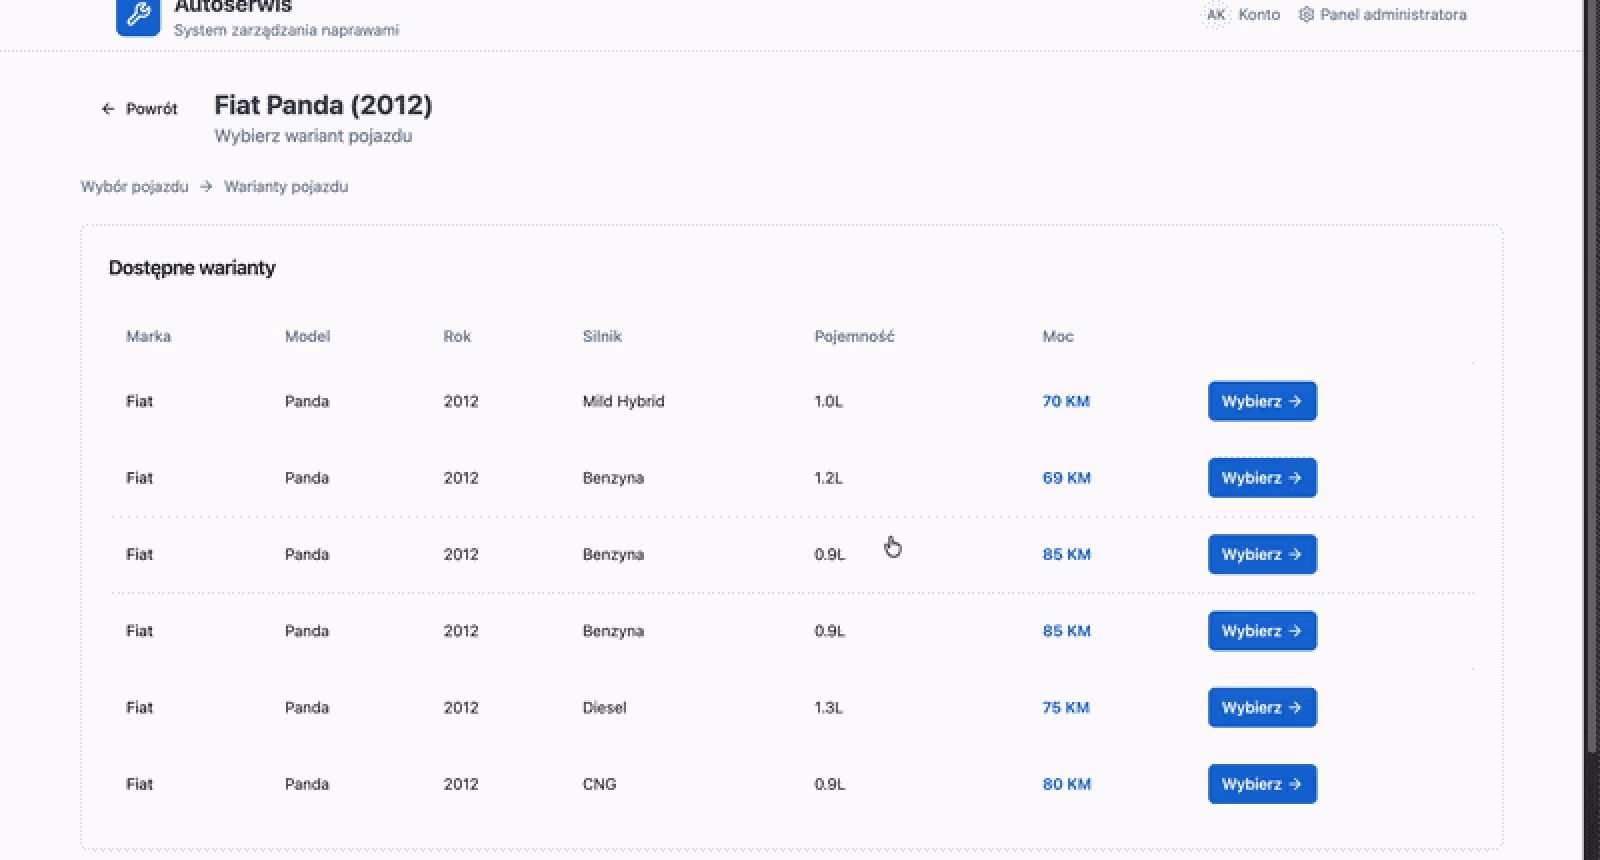This screenshot has height=860, width=1600.
Task: Click the 69 KM power value
Action: click(x=1066, y=478)
